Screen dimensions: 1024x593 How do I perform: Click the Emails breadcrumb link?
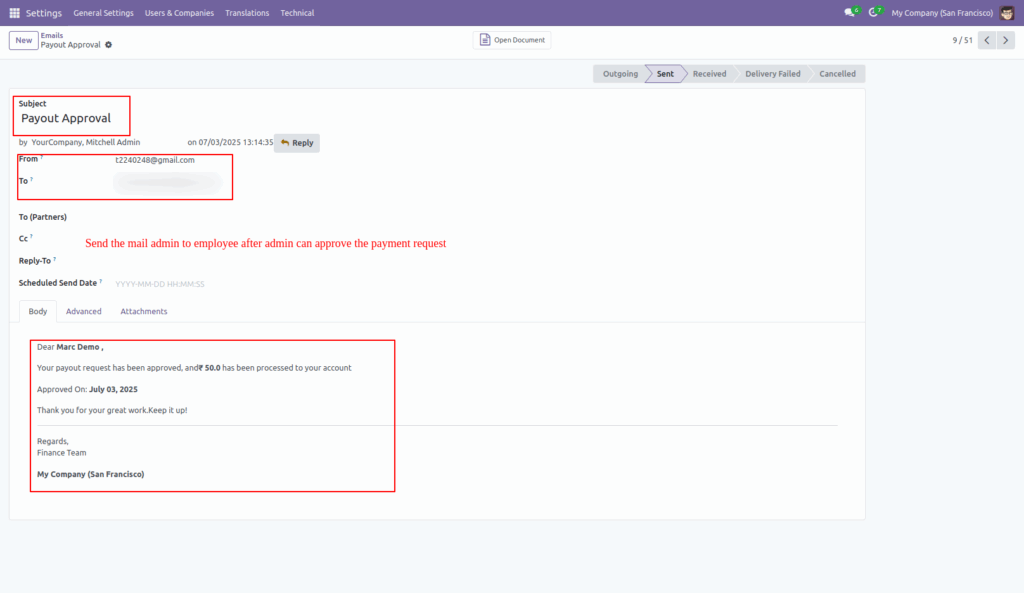pos(51,34)
